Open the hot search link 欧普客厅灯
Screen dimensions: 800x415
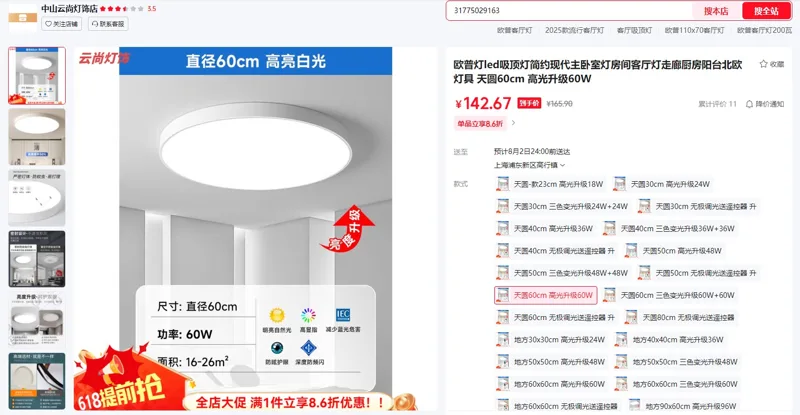click(514, 31)
